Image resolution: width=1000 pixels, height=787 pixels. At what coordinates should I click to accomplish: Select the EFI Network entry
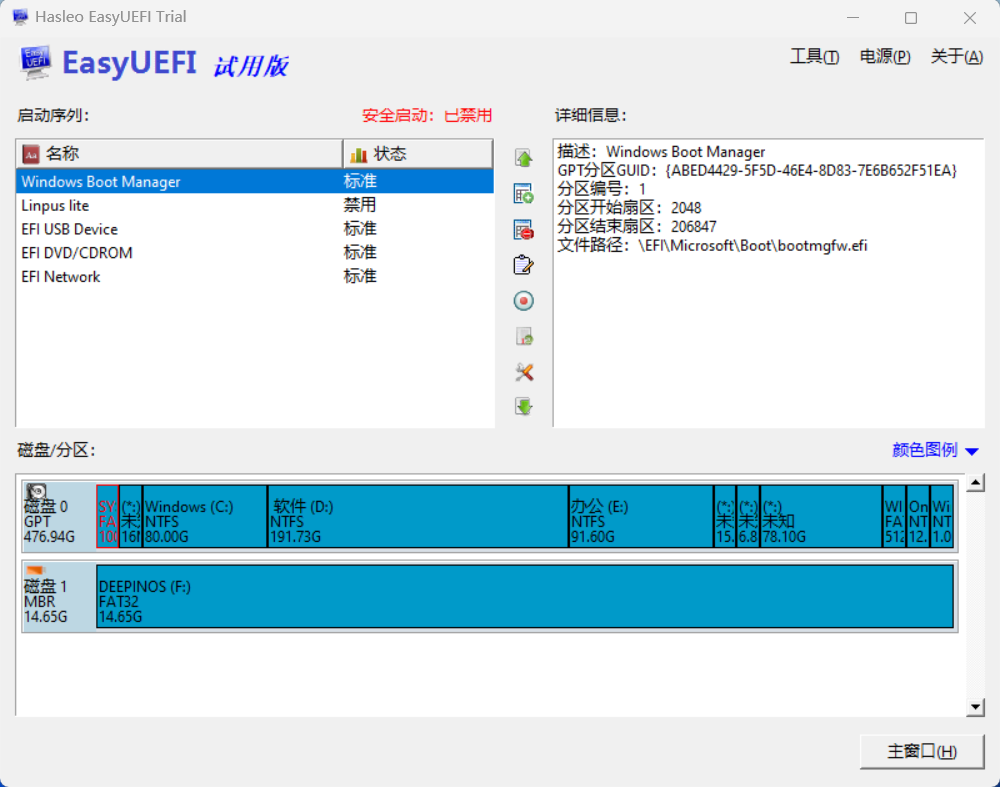pos(254,276)
